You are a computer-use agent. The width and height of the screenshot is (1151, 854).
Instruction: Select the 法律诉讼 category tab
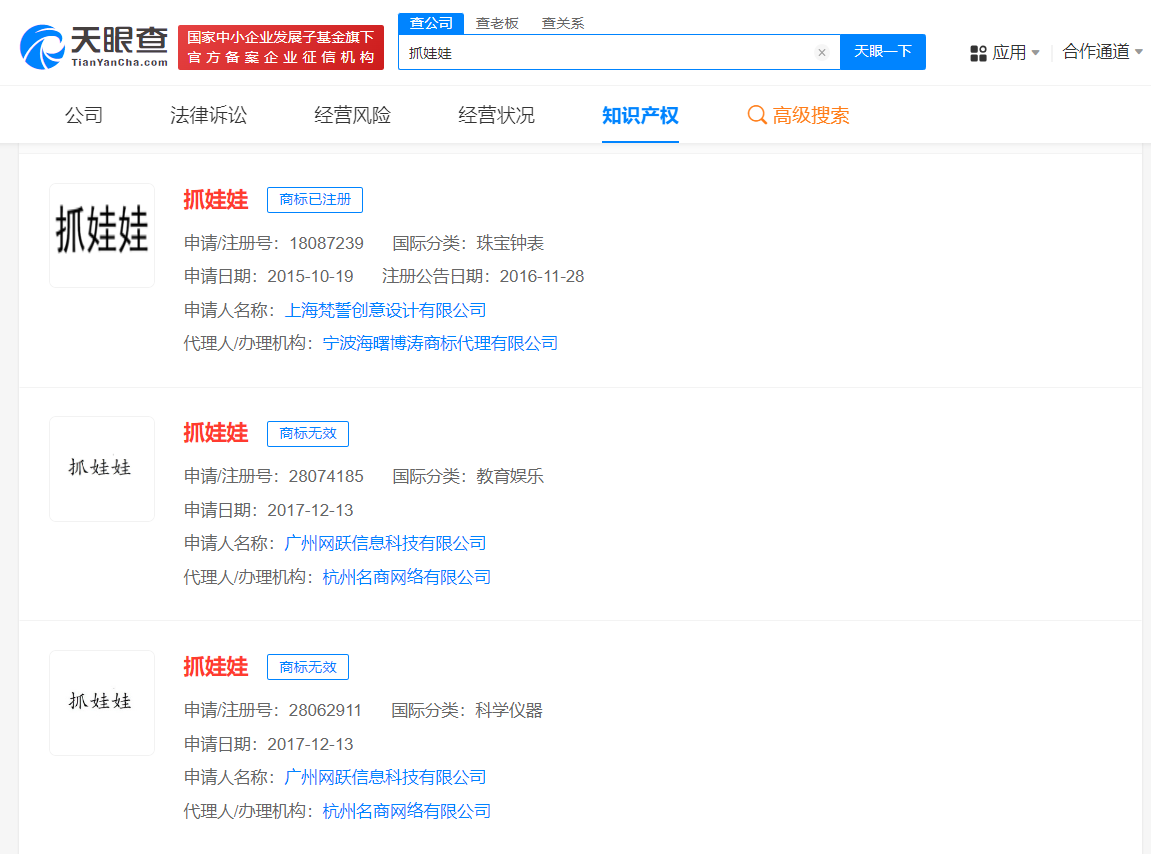tap(208, 115)
